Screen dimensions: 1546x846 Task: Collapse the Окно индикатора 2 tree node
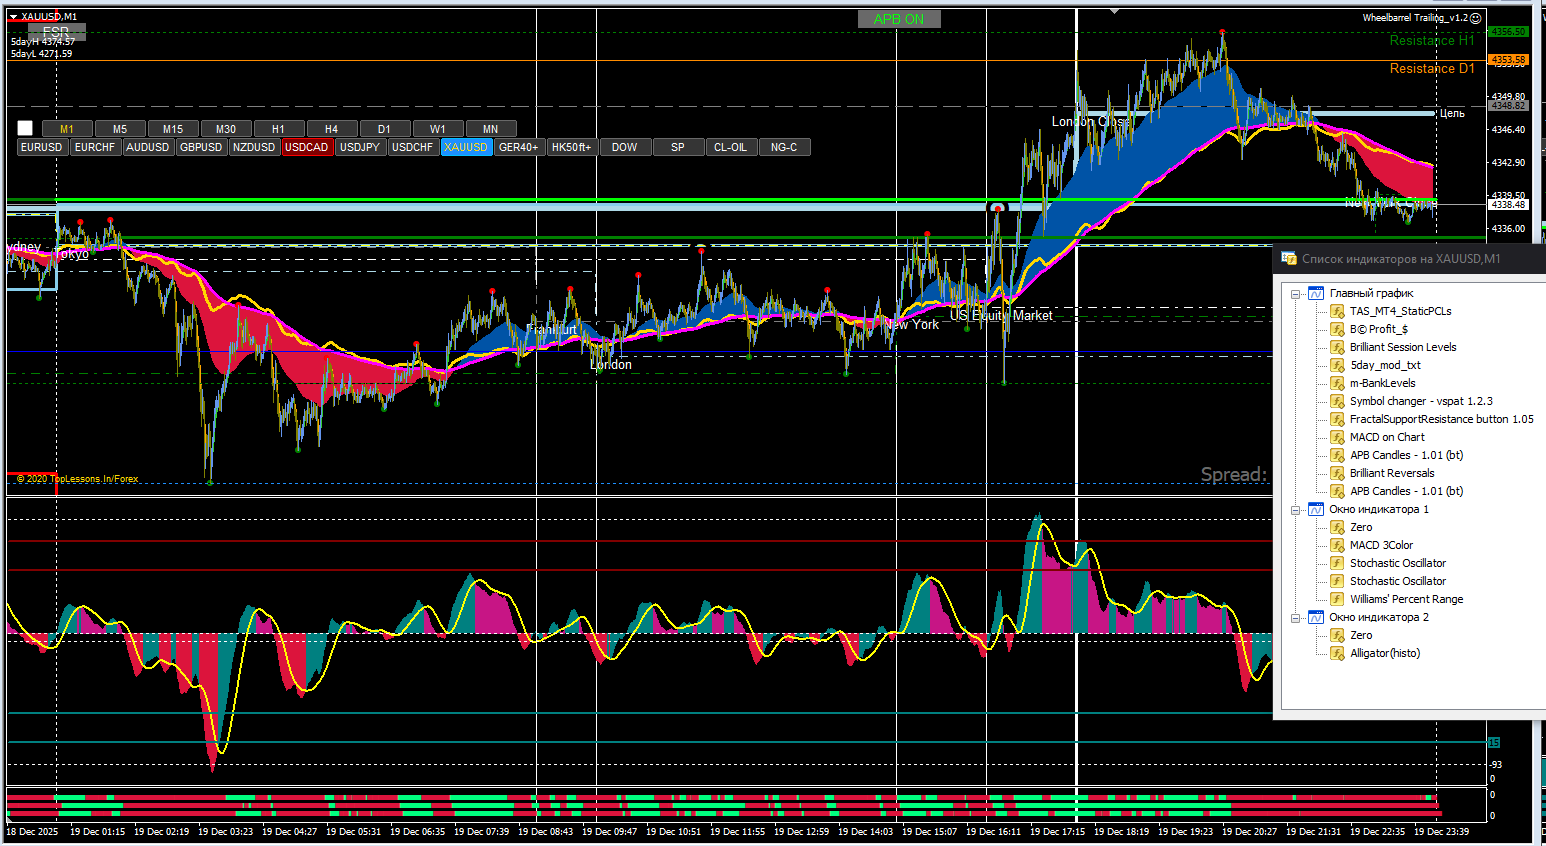coord(1296,618)
